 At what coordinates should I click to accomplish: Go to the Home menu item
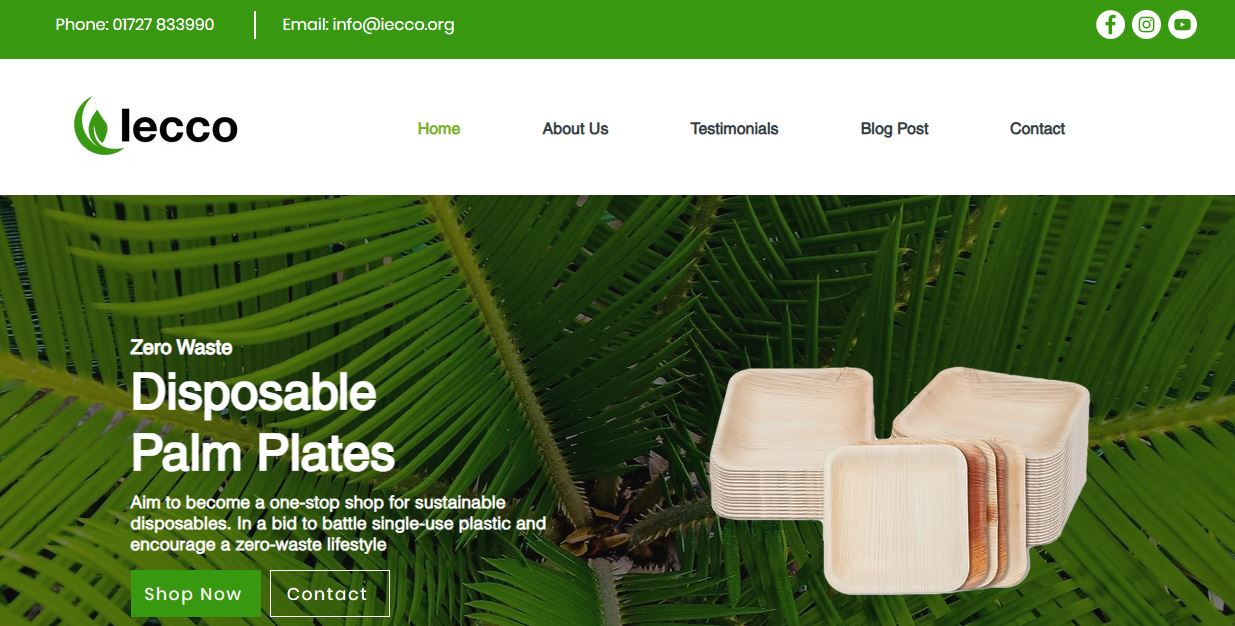point(439,128)
